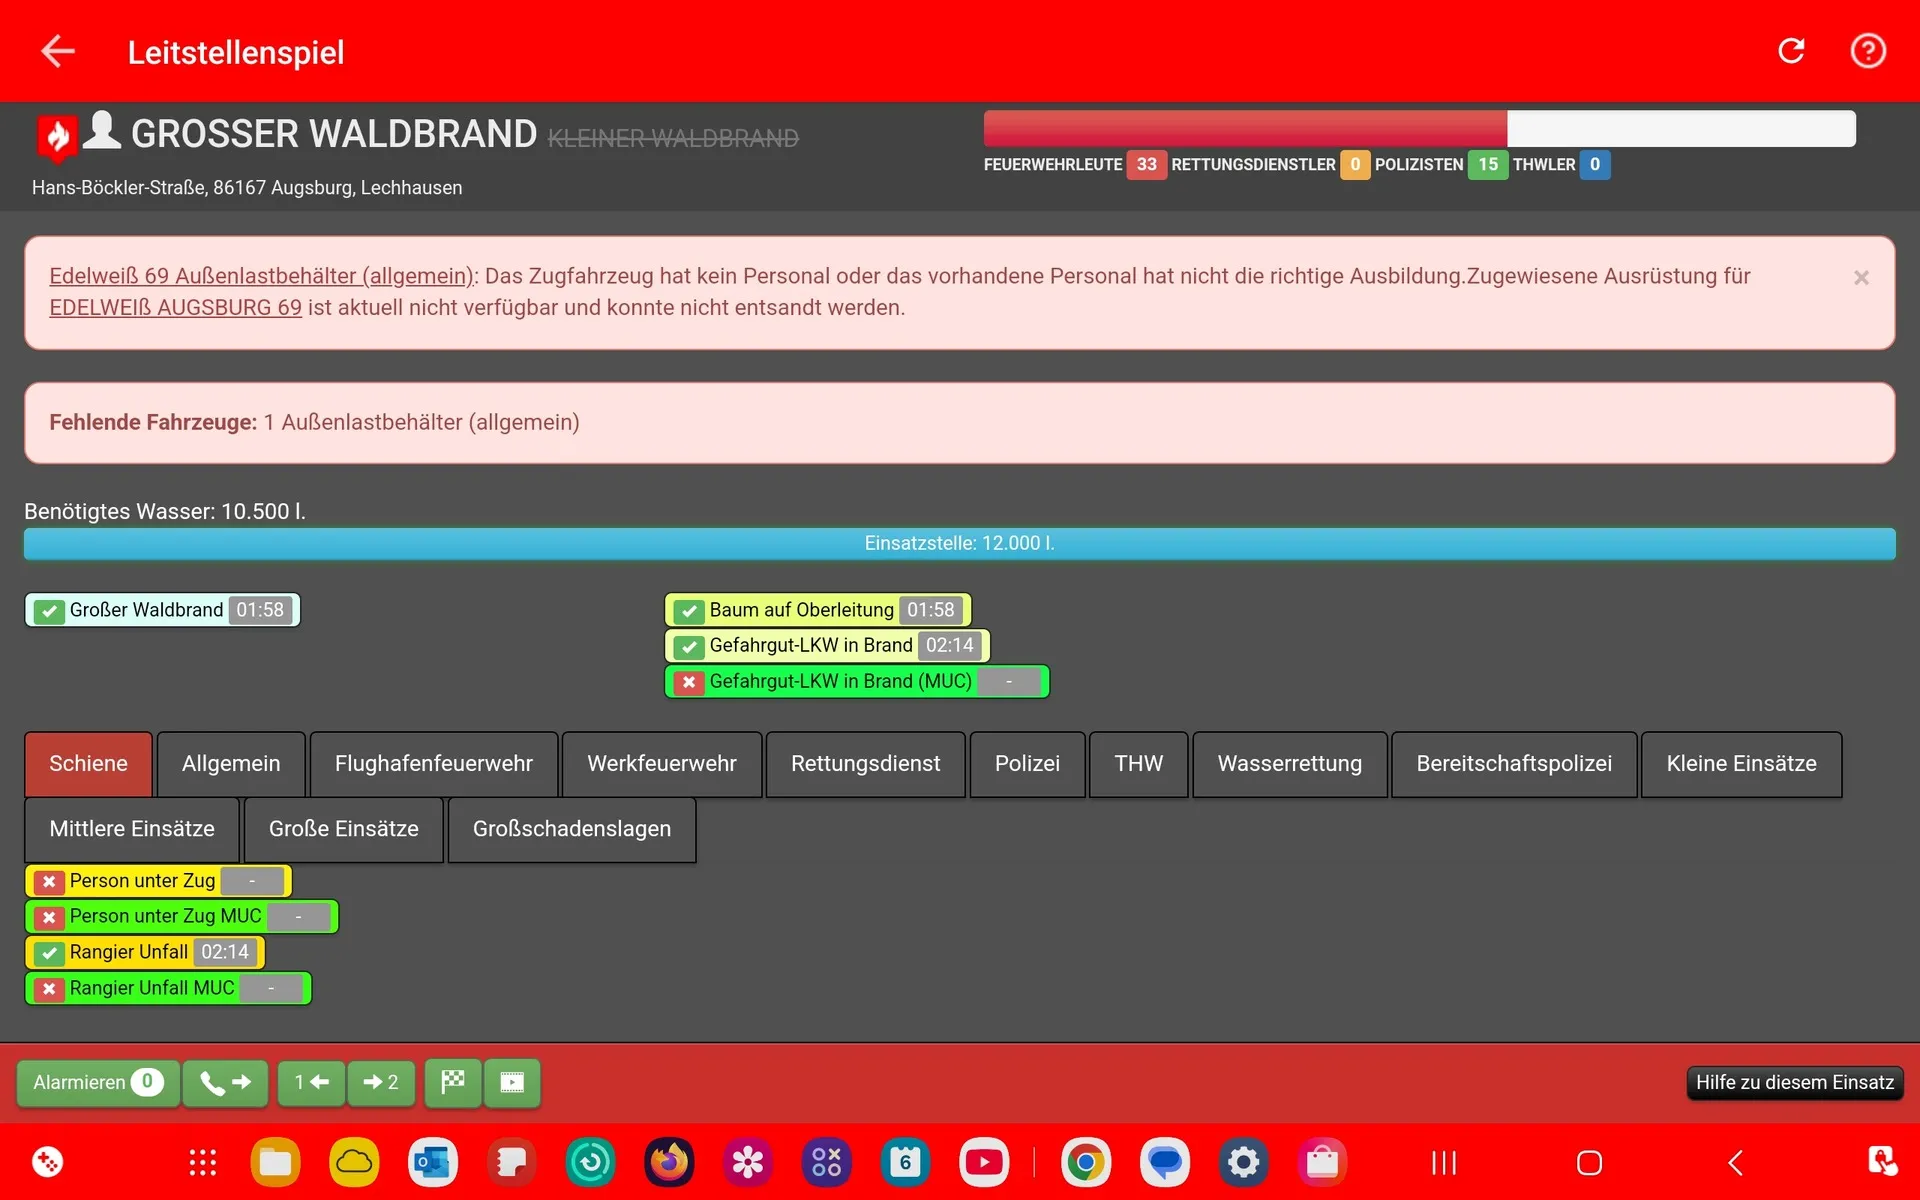The width and height of the screenshot is (1920, 1200).
Task: Click the phone forward call button
Action: 225,1082
